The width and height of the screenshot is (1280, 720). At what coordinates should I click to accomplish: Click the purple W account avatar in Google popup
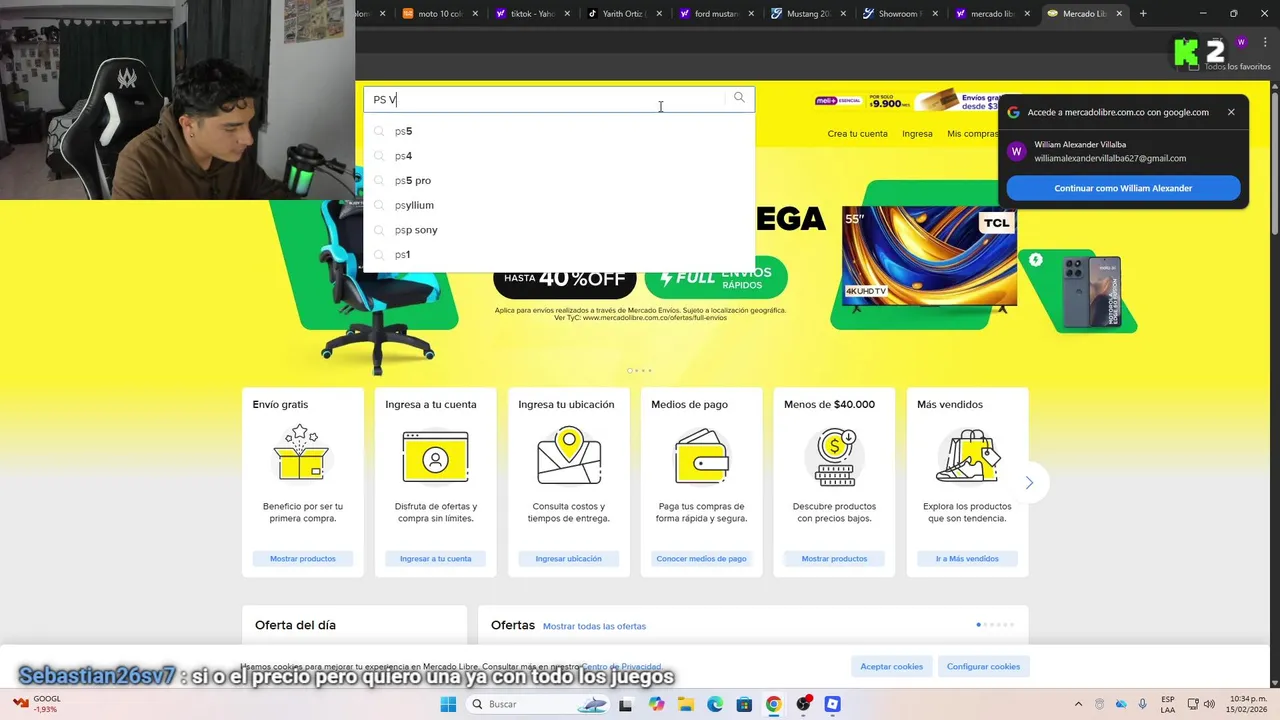(1017, 151)
